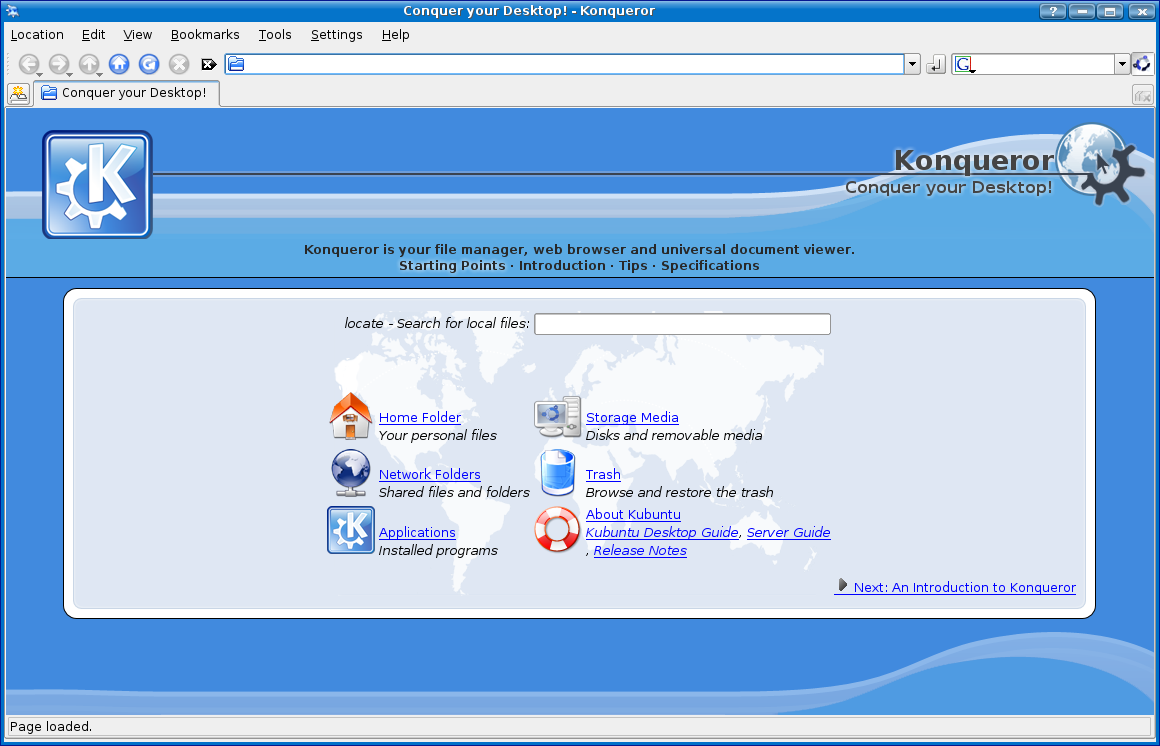Follow the Network Folders link

[429, 474]
